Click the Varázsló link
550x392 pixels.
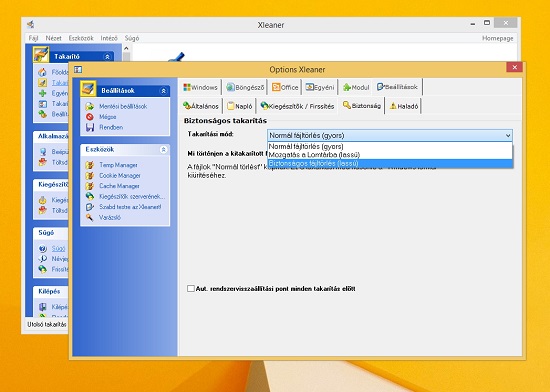click(110, 217)
